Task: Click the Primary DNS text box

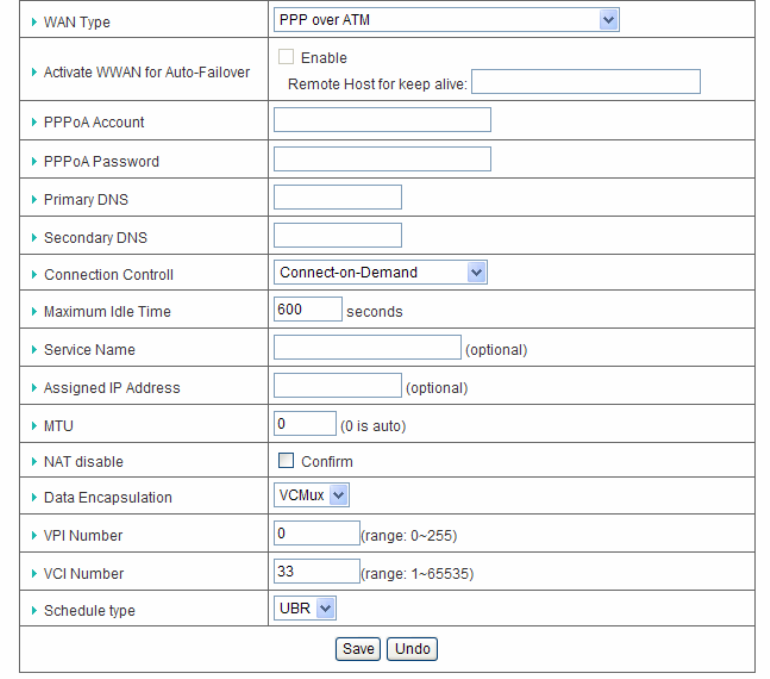Action: pyautogui.click(x=337, y=197)
